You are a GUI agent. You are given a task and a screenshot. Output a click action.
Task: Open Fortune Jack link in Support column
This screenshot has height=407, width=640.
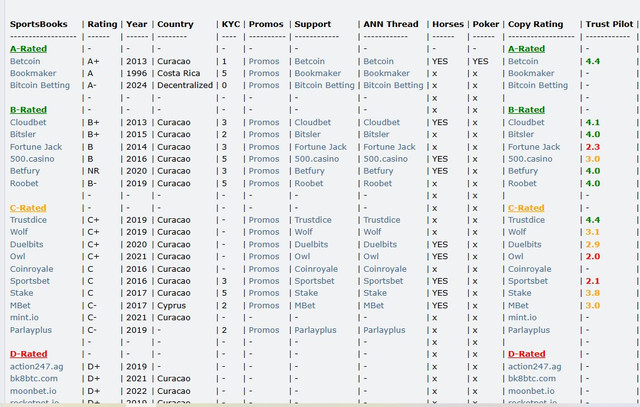[x=320, y=147]
